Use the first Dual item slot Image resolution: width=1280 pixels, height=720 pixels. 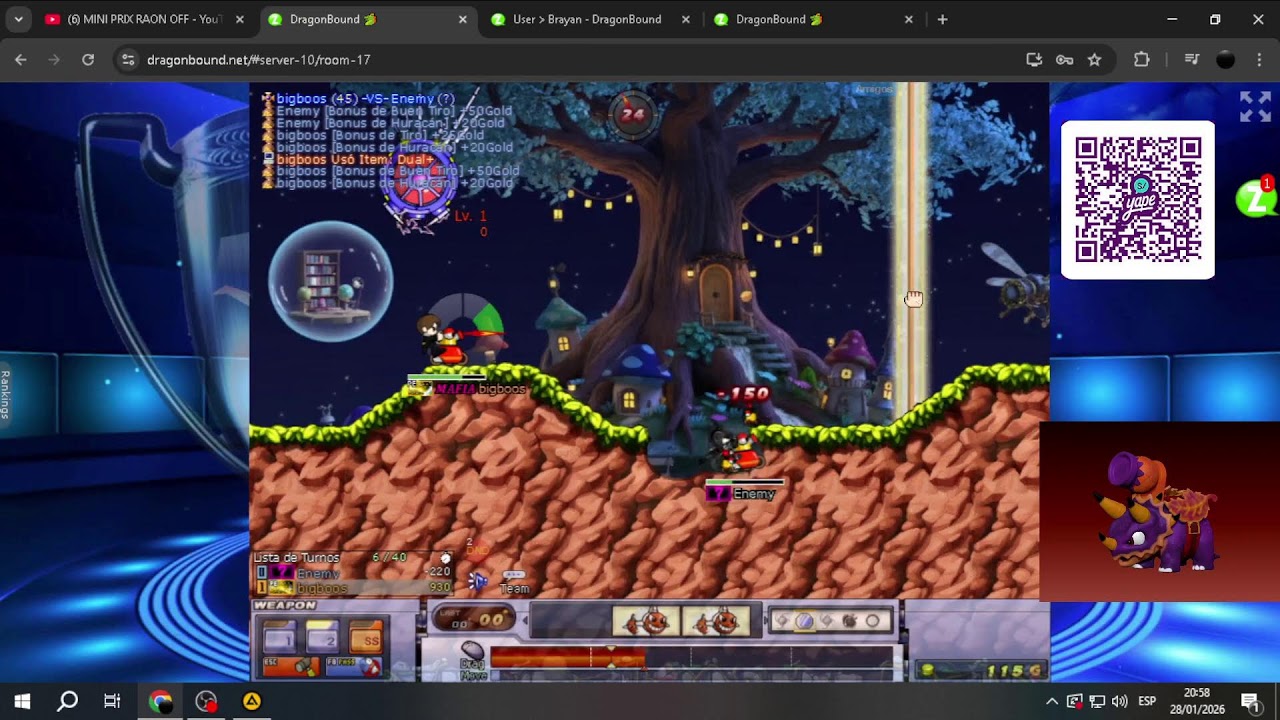coord(646,621)
